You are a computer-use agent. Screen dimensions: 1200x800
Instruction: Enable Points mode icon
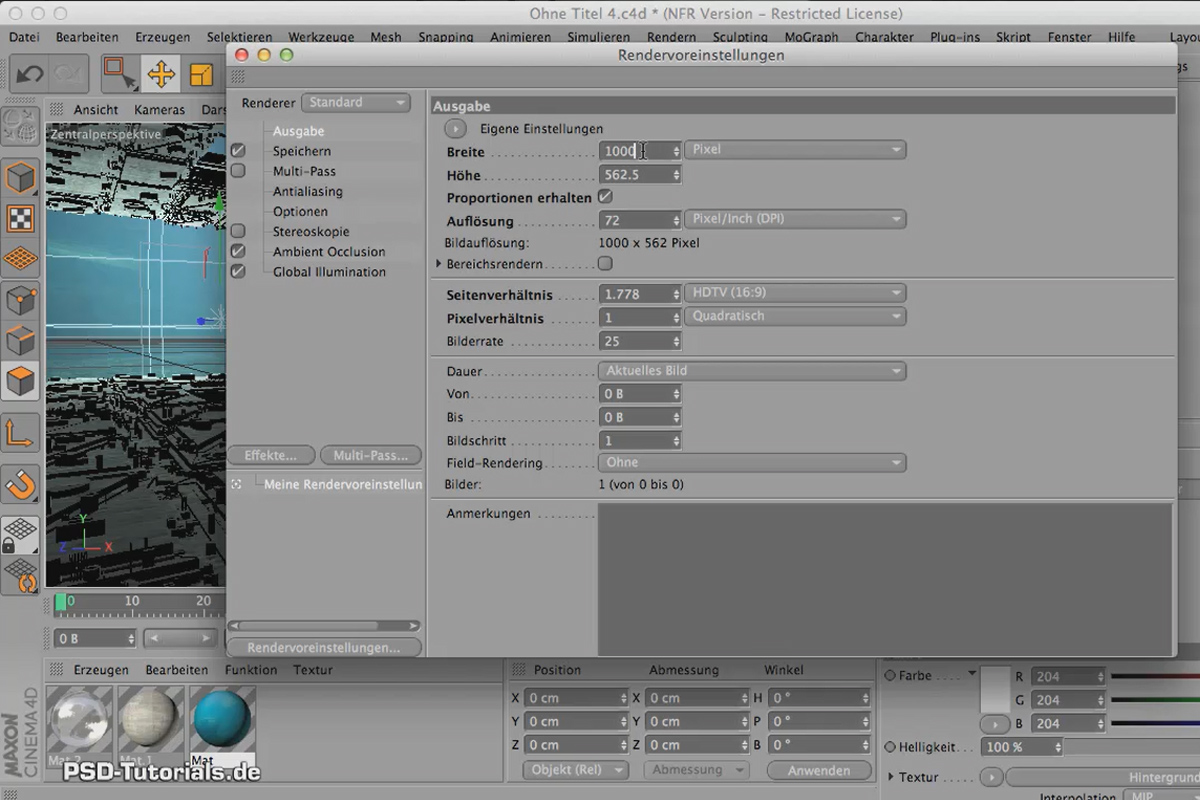coord(21,300)
